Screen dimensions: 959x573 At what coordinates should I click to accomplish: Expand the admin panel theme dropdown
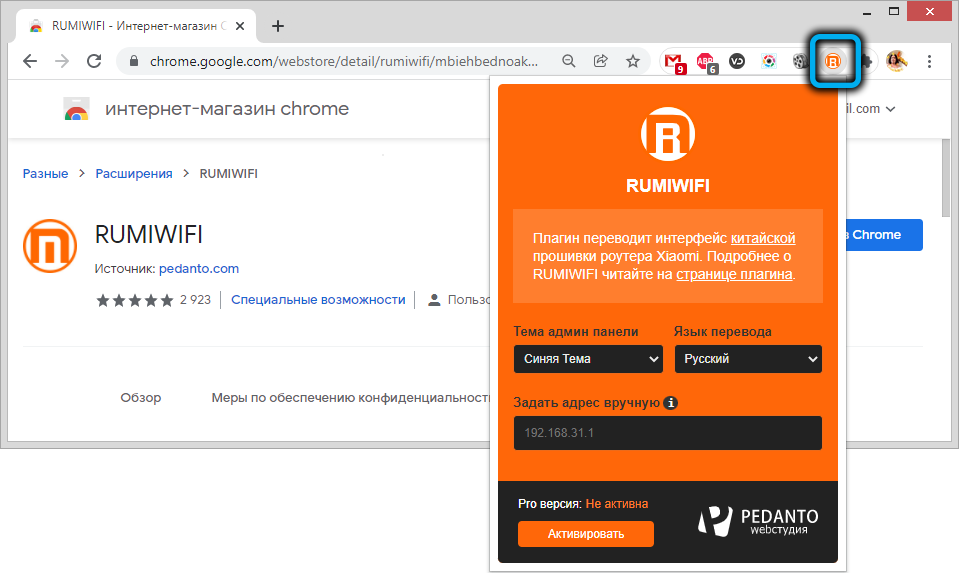coord(588,359)
